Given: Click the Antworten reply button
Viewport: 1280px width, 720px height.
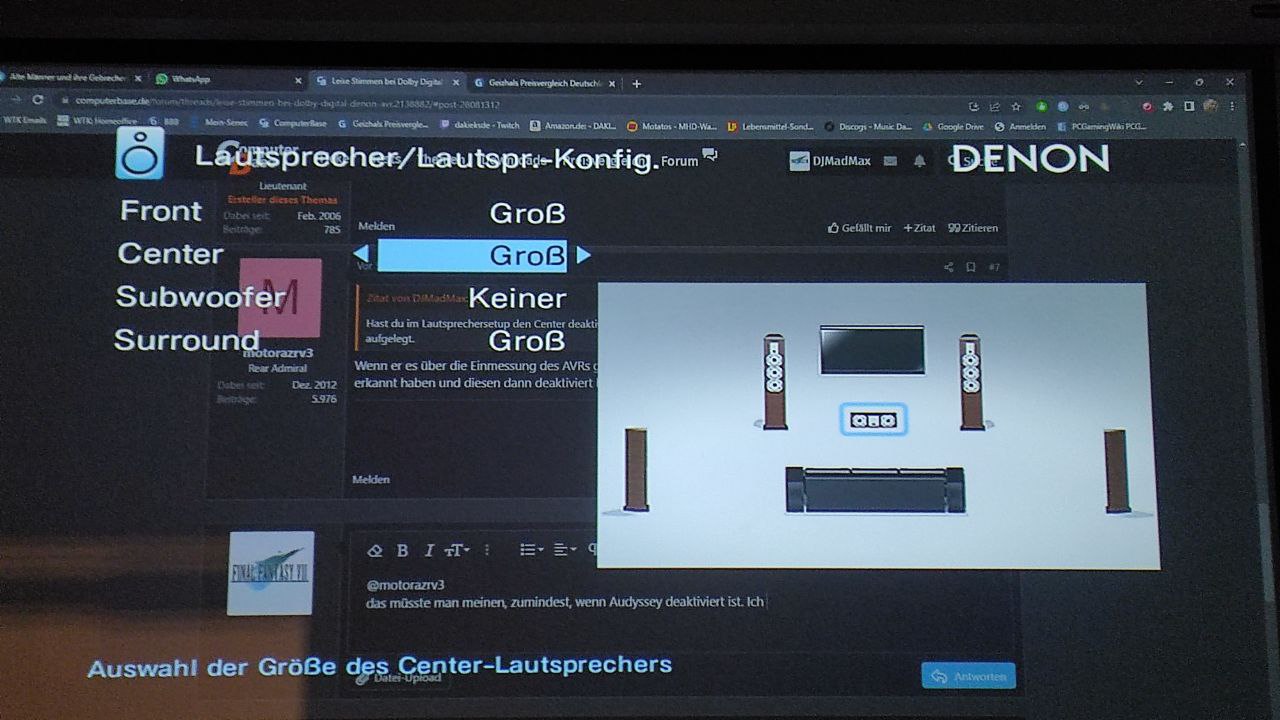Looking at the screenshot, I should (968, 676).
